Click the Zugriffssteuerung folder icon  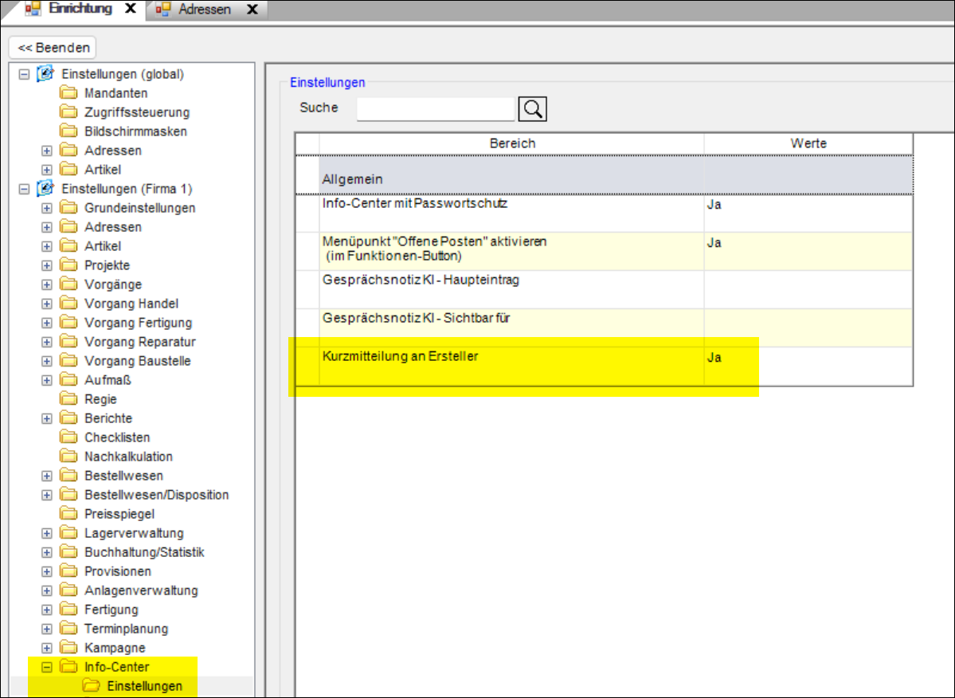pos(69,112)
